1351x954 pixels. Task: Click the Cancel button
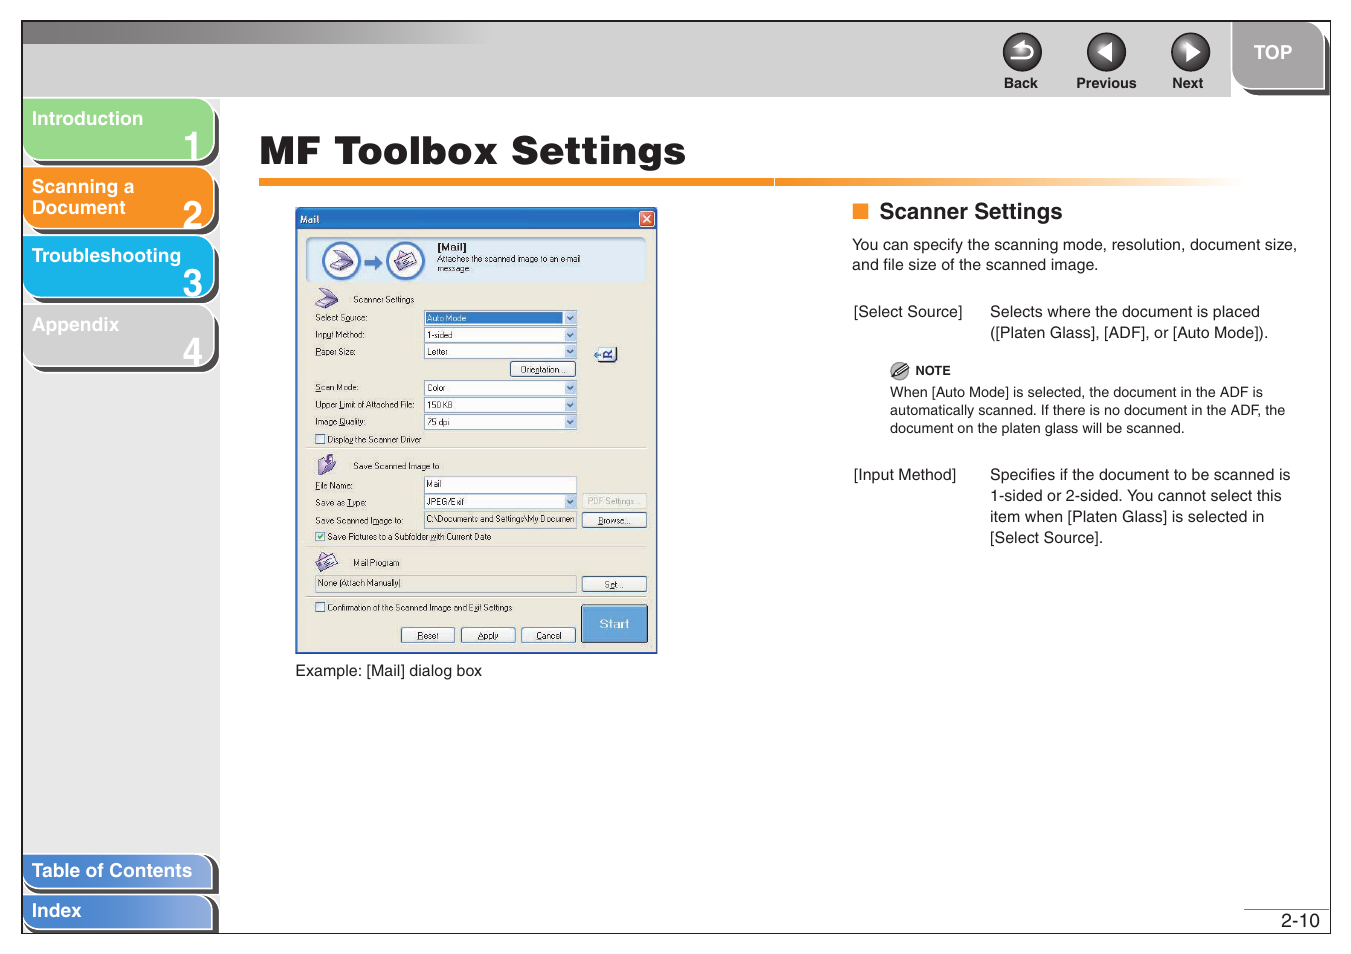(548, 635)
